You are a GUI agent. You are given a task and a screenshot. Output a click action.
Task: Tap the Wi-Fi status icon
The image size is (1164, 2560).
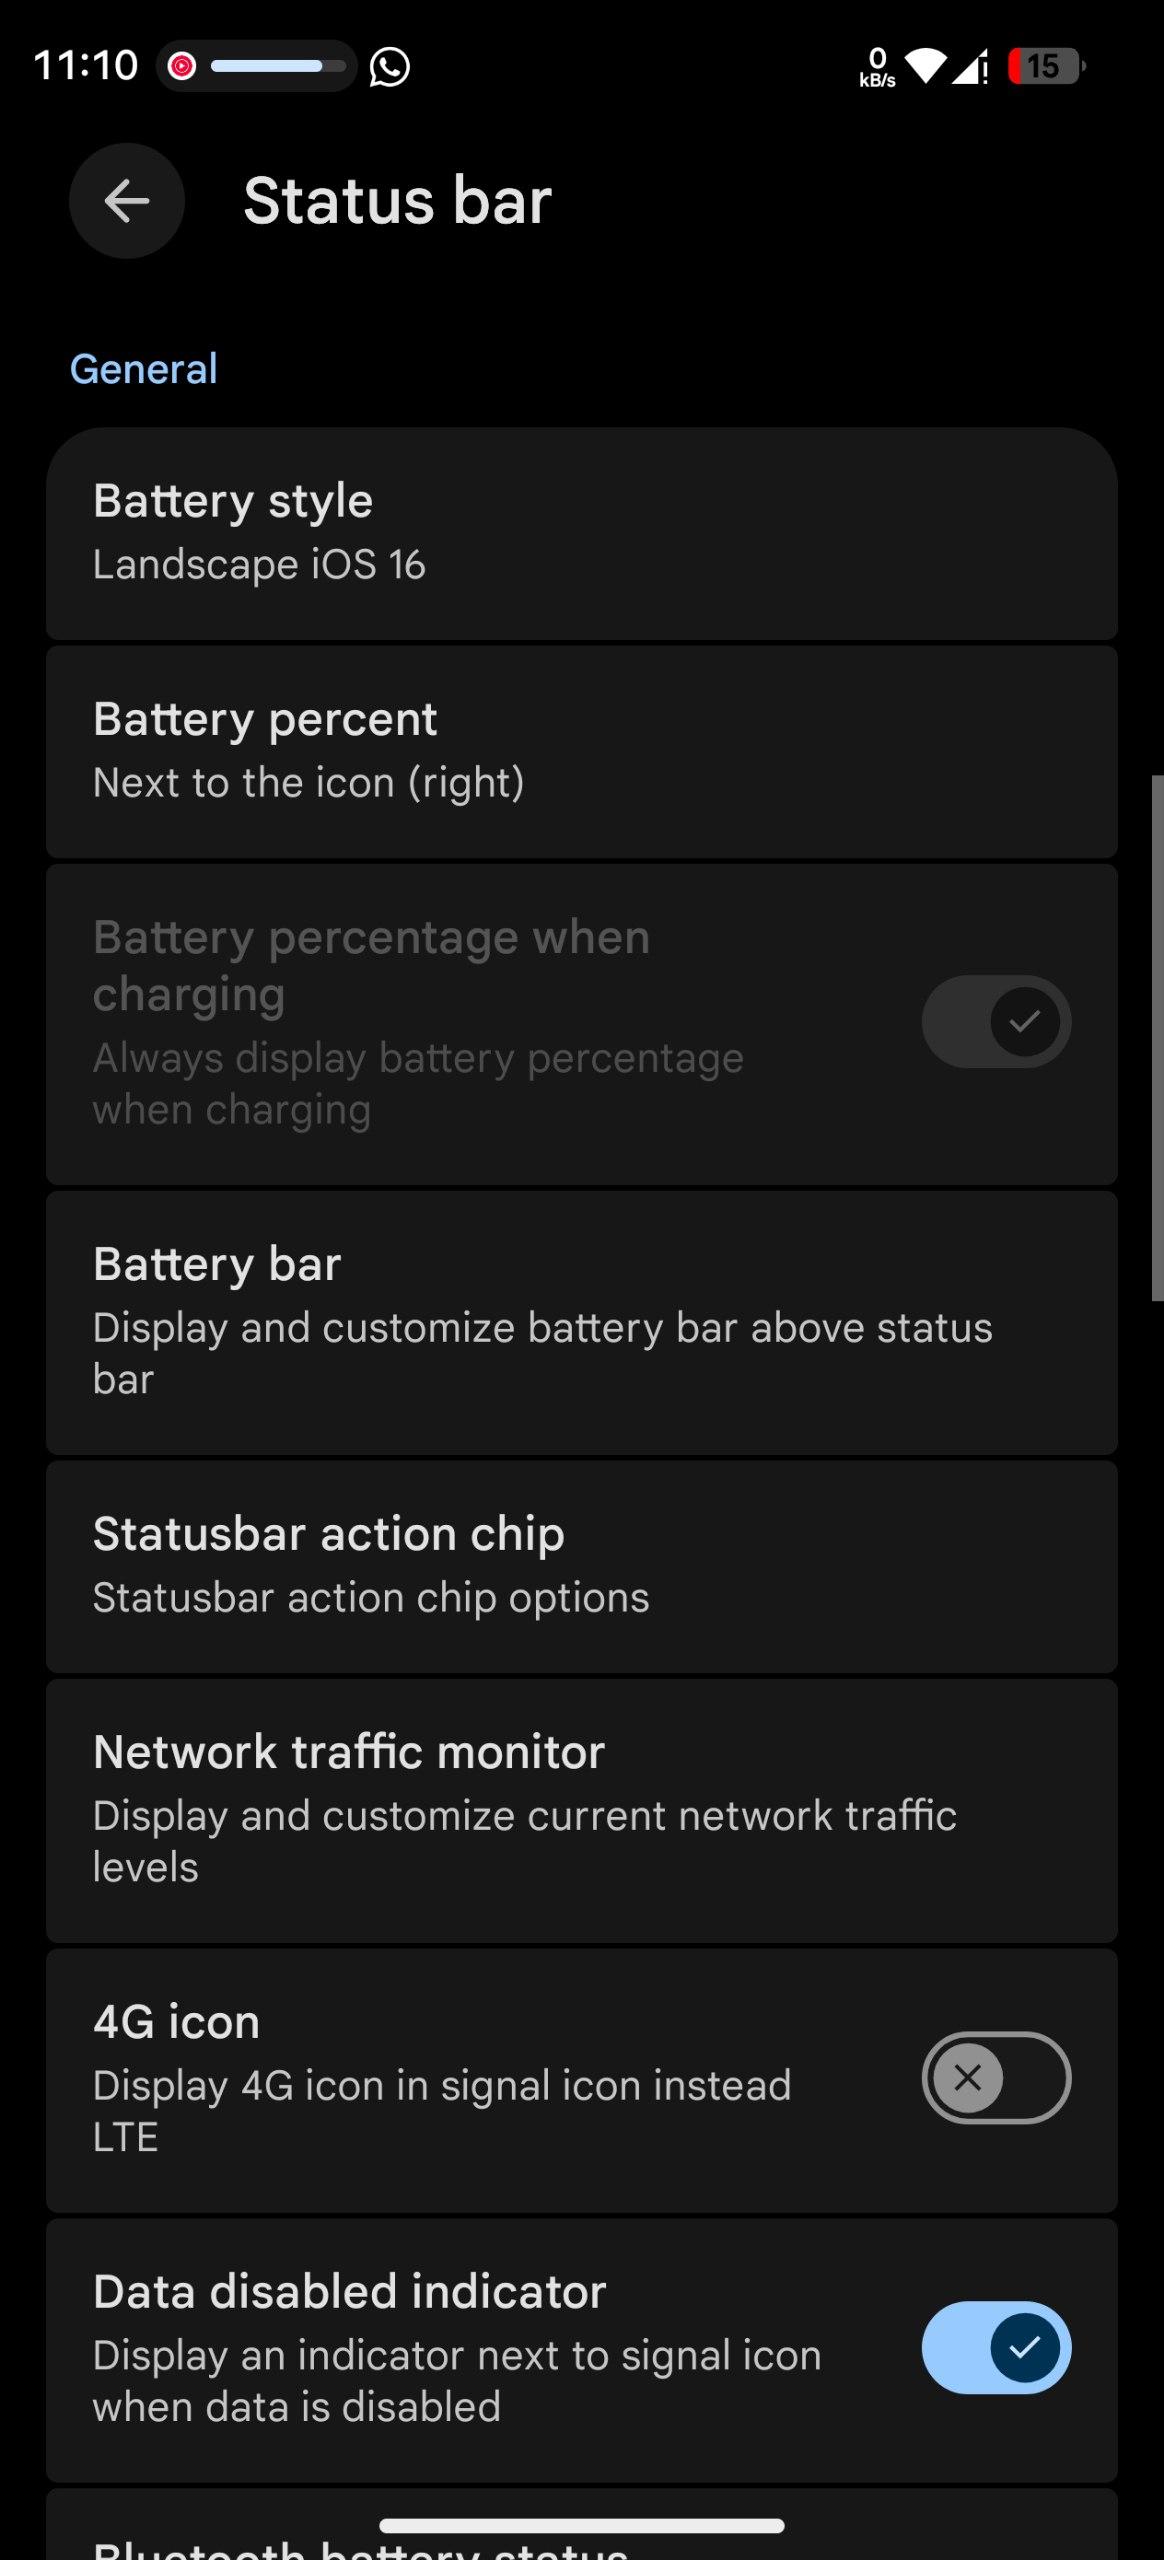926,66
